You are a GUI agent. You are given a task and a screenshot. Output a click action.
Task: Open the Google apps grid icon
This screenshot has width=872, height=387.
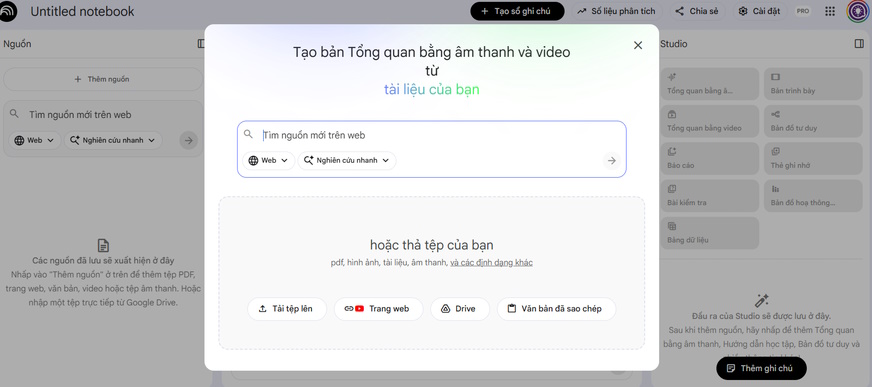[x=830, y=11]
